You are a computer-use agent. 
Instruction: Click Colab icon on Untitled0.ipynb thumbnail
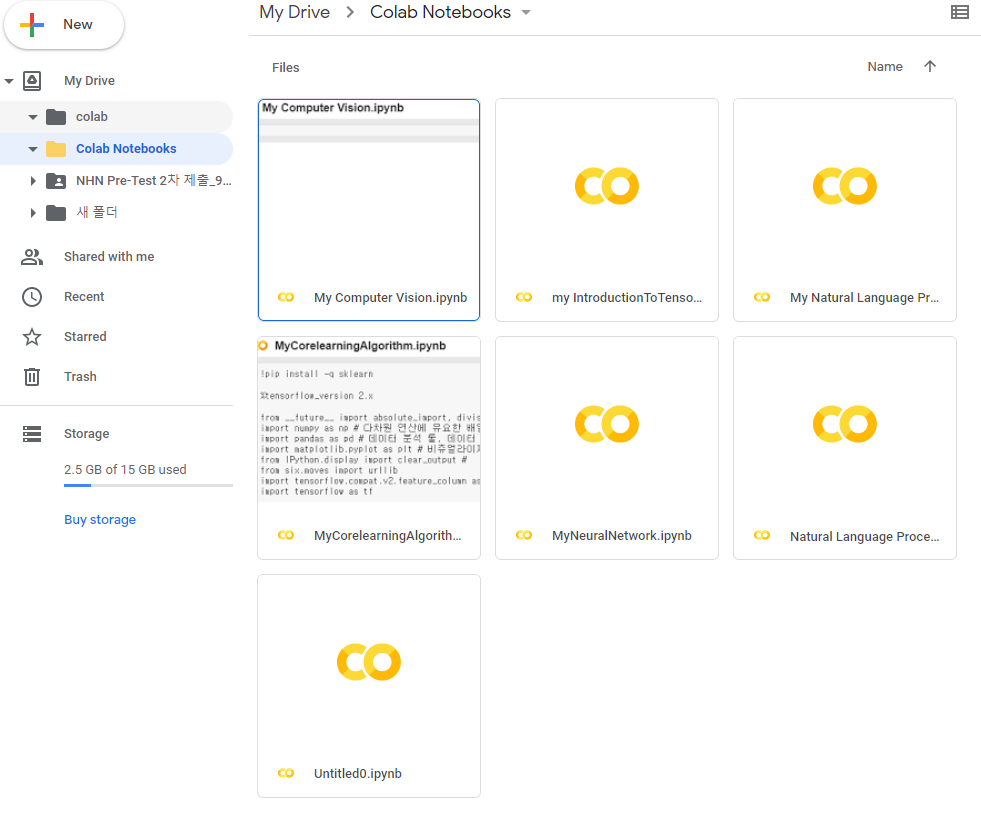[x=368, y=661]
